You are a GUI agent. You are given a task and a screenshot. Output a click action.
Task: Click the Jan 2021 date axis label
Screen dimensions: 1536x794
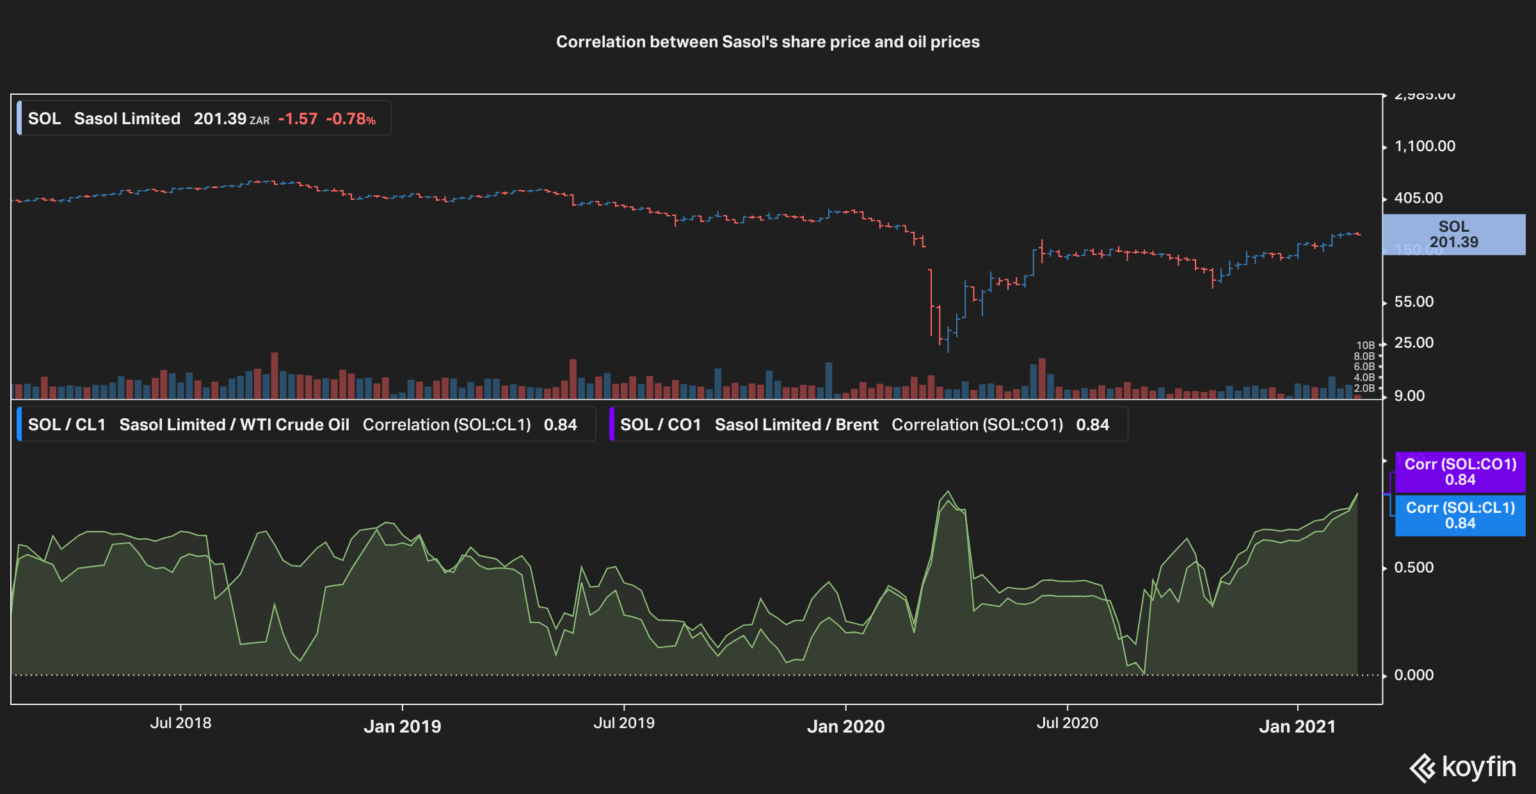[1296, 726]
